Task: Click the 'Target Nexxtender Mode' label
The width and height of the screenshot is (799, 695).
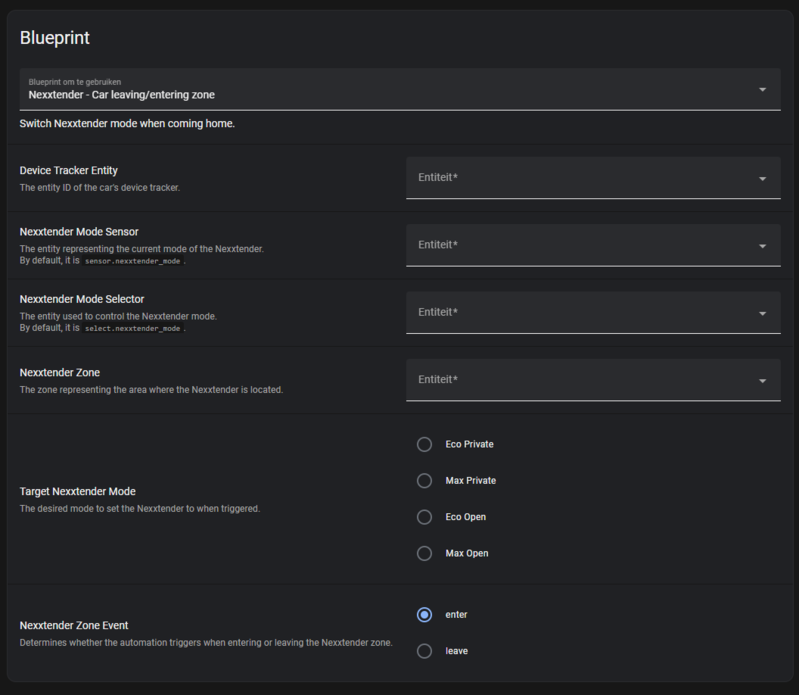Action: 77,491
